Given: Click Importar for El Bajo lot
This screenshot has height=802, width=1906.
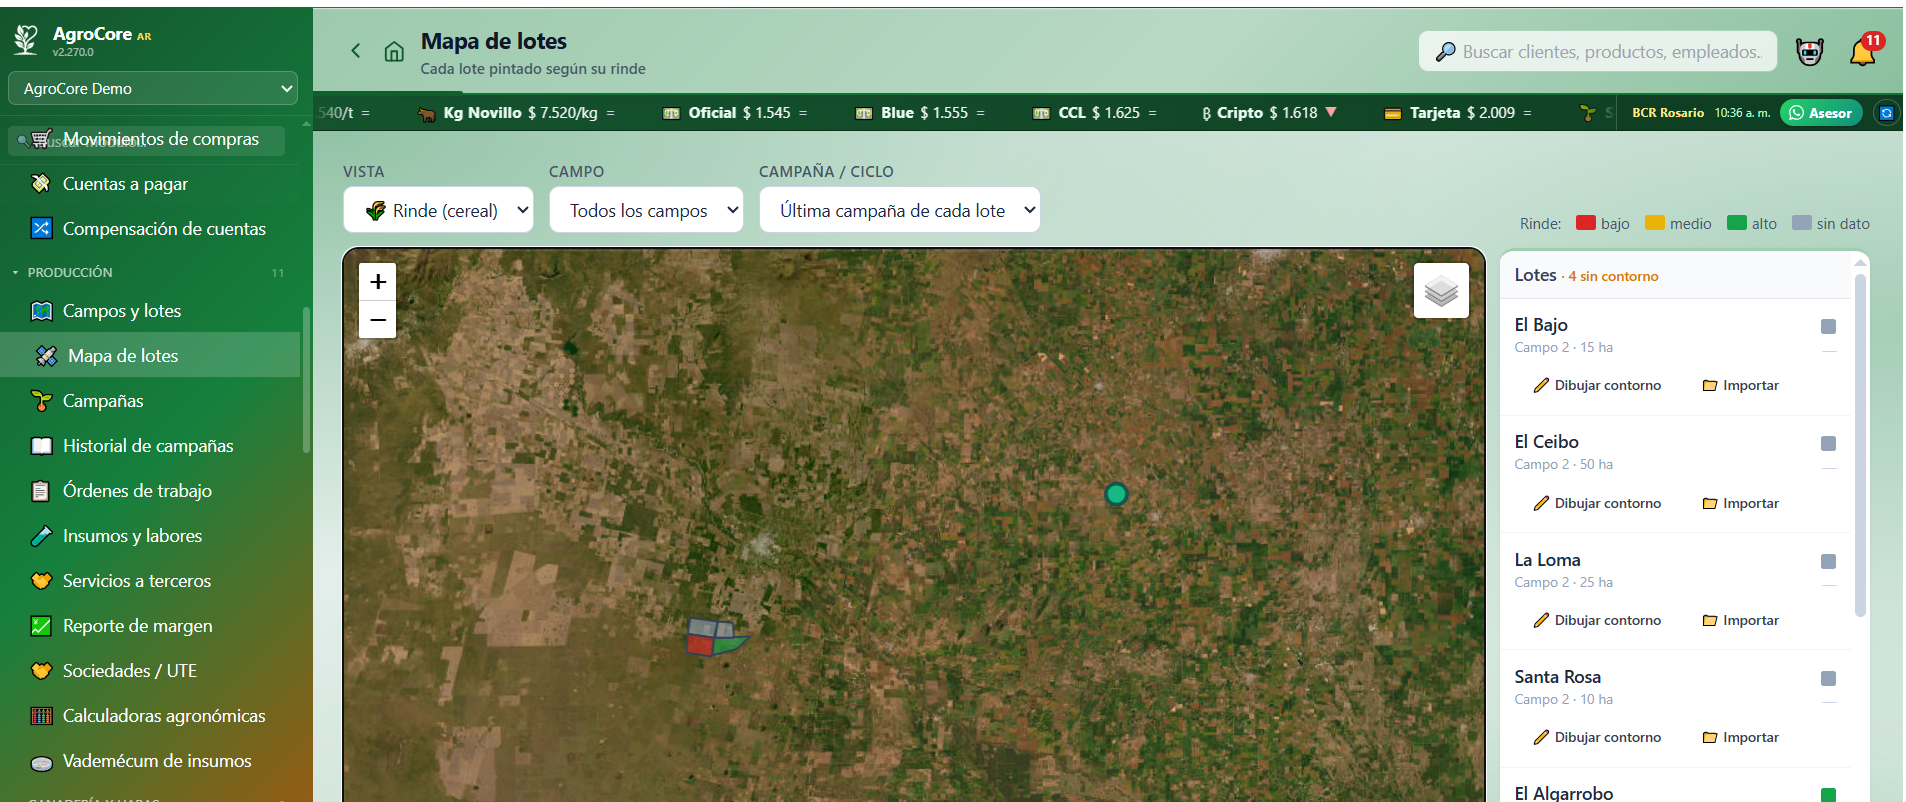Looking at the screenshot, I should click(x=1740, y=385).
